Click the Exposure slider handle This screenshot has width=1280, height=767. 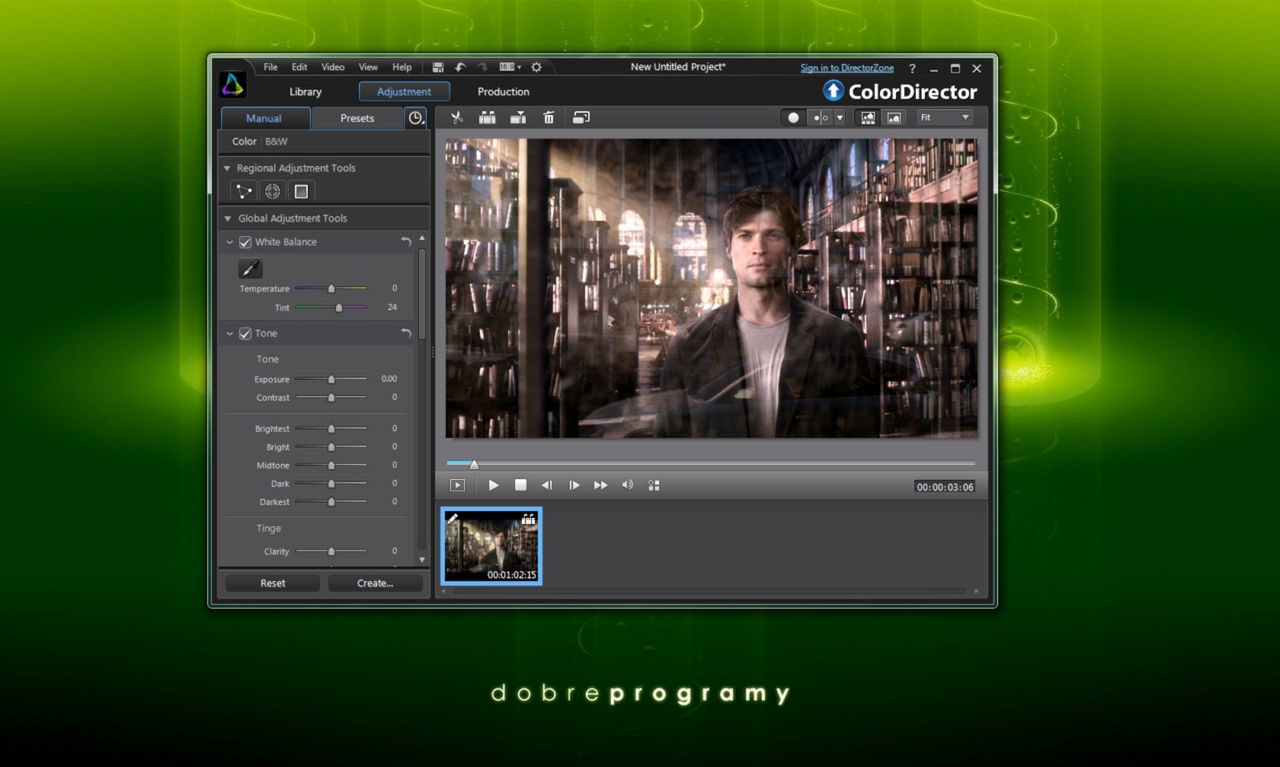[332, 379]
